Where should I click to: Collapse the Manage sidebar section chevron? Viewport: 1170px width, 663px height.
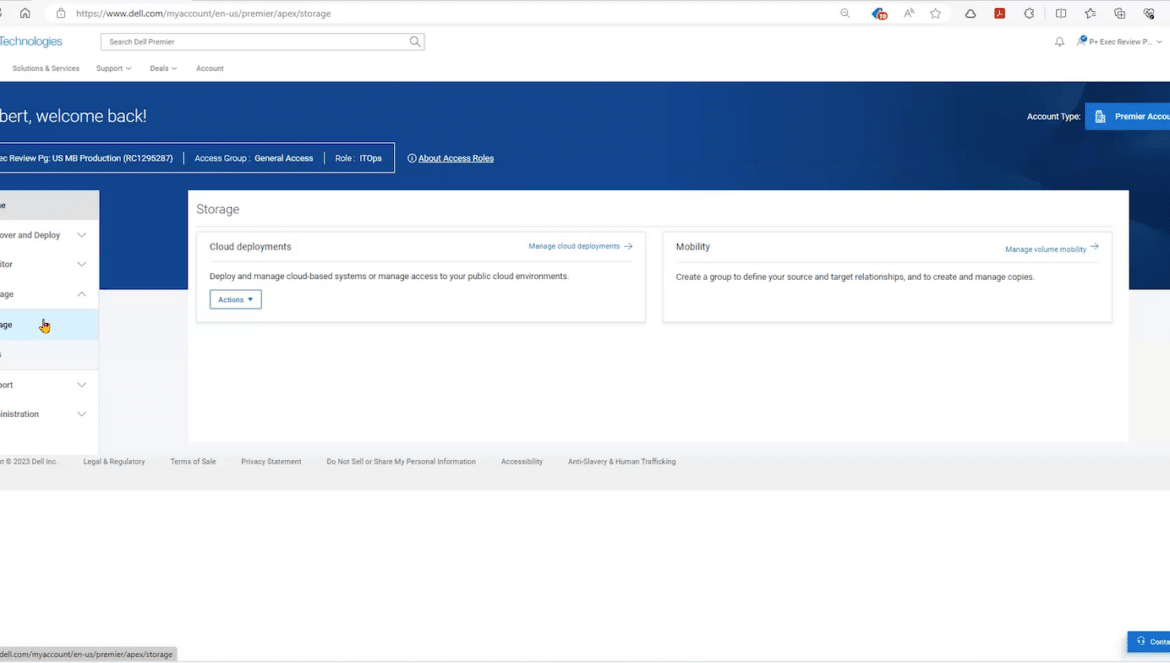point(81,294)
